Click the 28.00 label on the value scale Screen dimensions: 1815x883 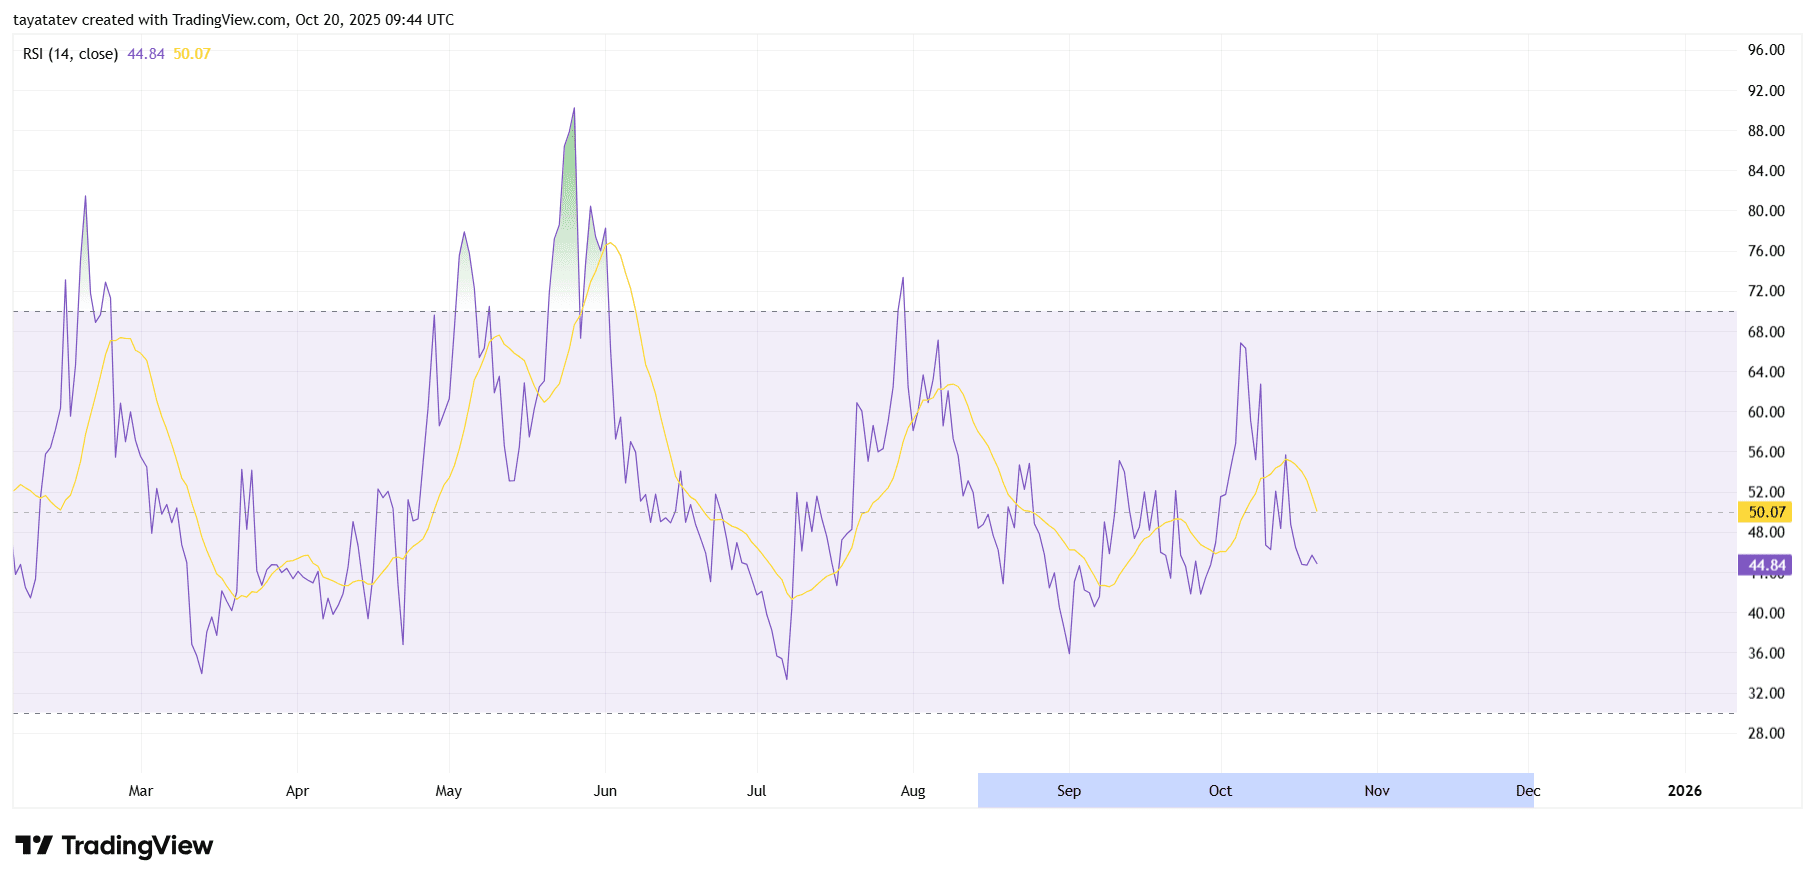(1765, 733)
